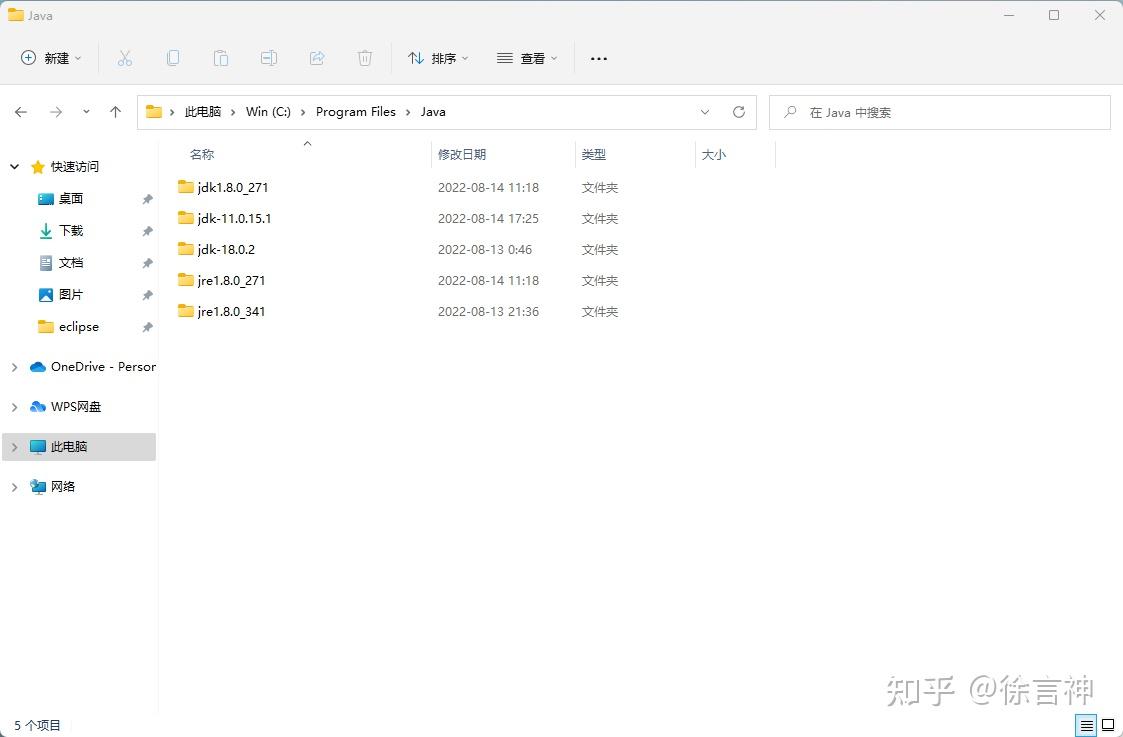
Task: Expand the OneDrive - Personal sidebar entry
Action: [13, 367]
